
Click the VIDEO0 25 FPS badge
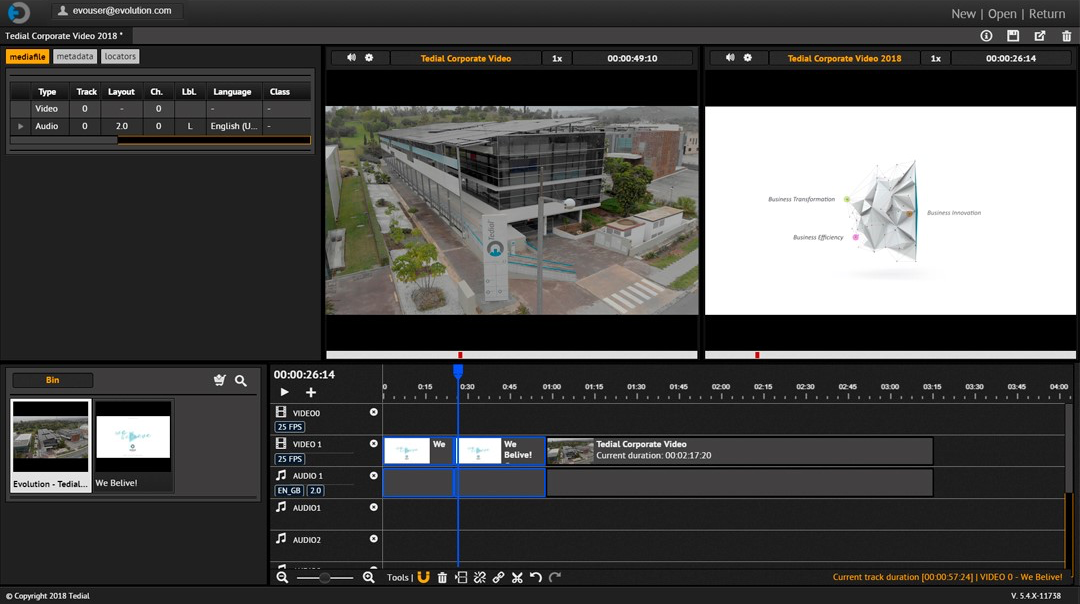click(290, 427)
